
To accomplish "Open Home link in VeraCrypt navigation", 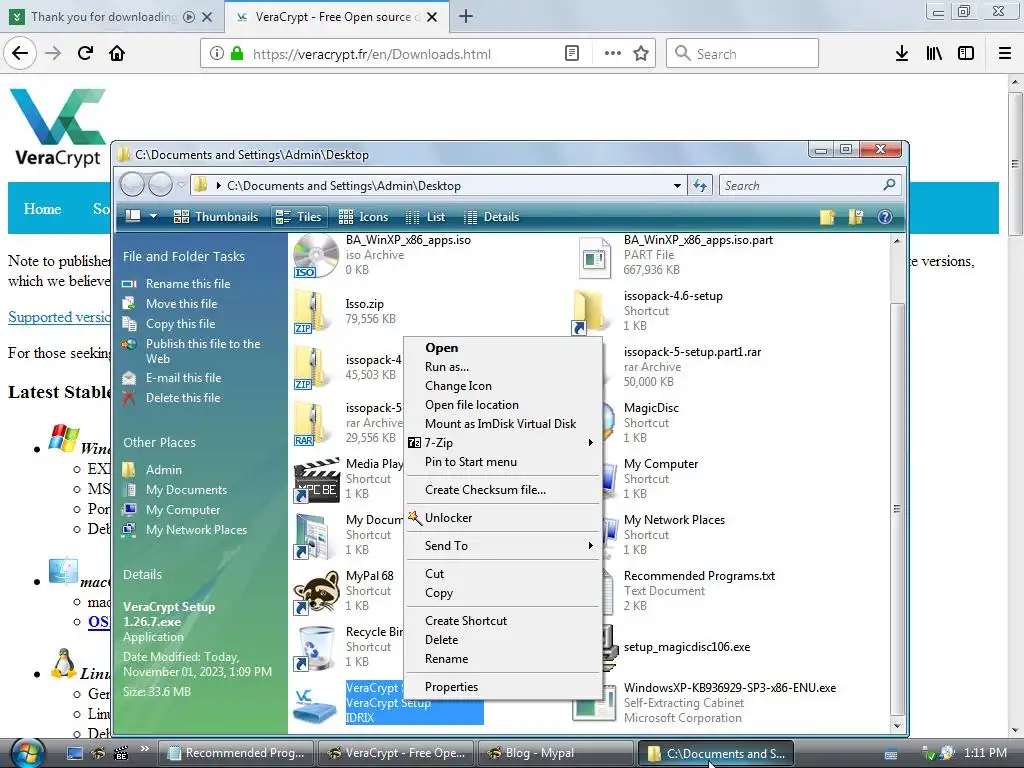I will click(x=42, y=209).
